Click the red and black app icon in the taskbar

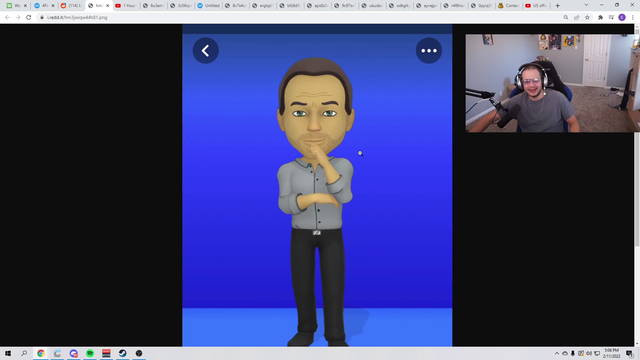[x=106, y=353]
